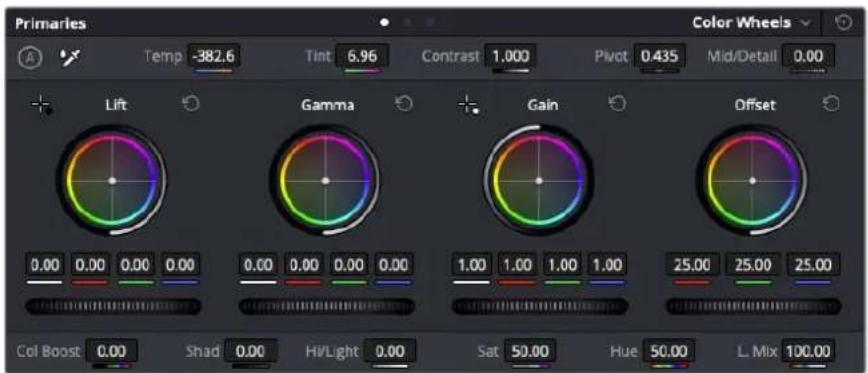The width and height of the screenshot is (868, 373).
Task: Click the Temp value field
Action: 214,56
